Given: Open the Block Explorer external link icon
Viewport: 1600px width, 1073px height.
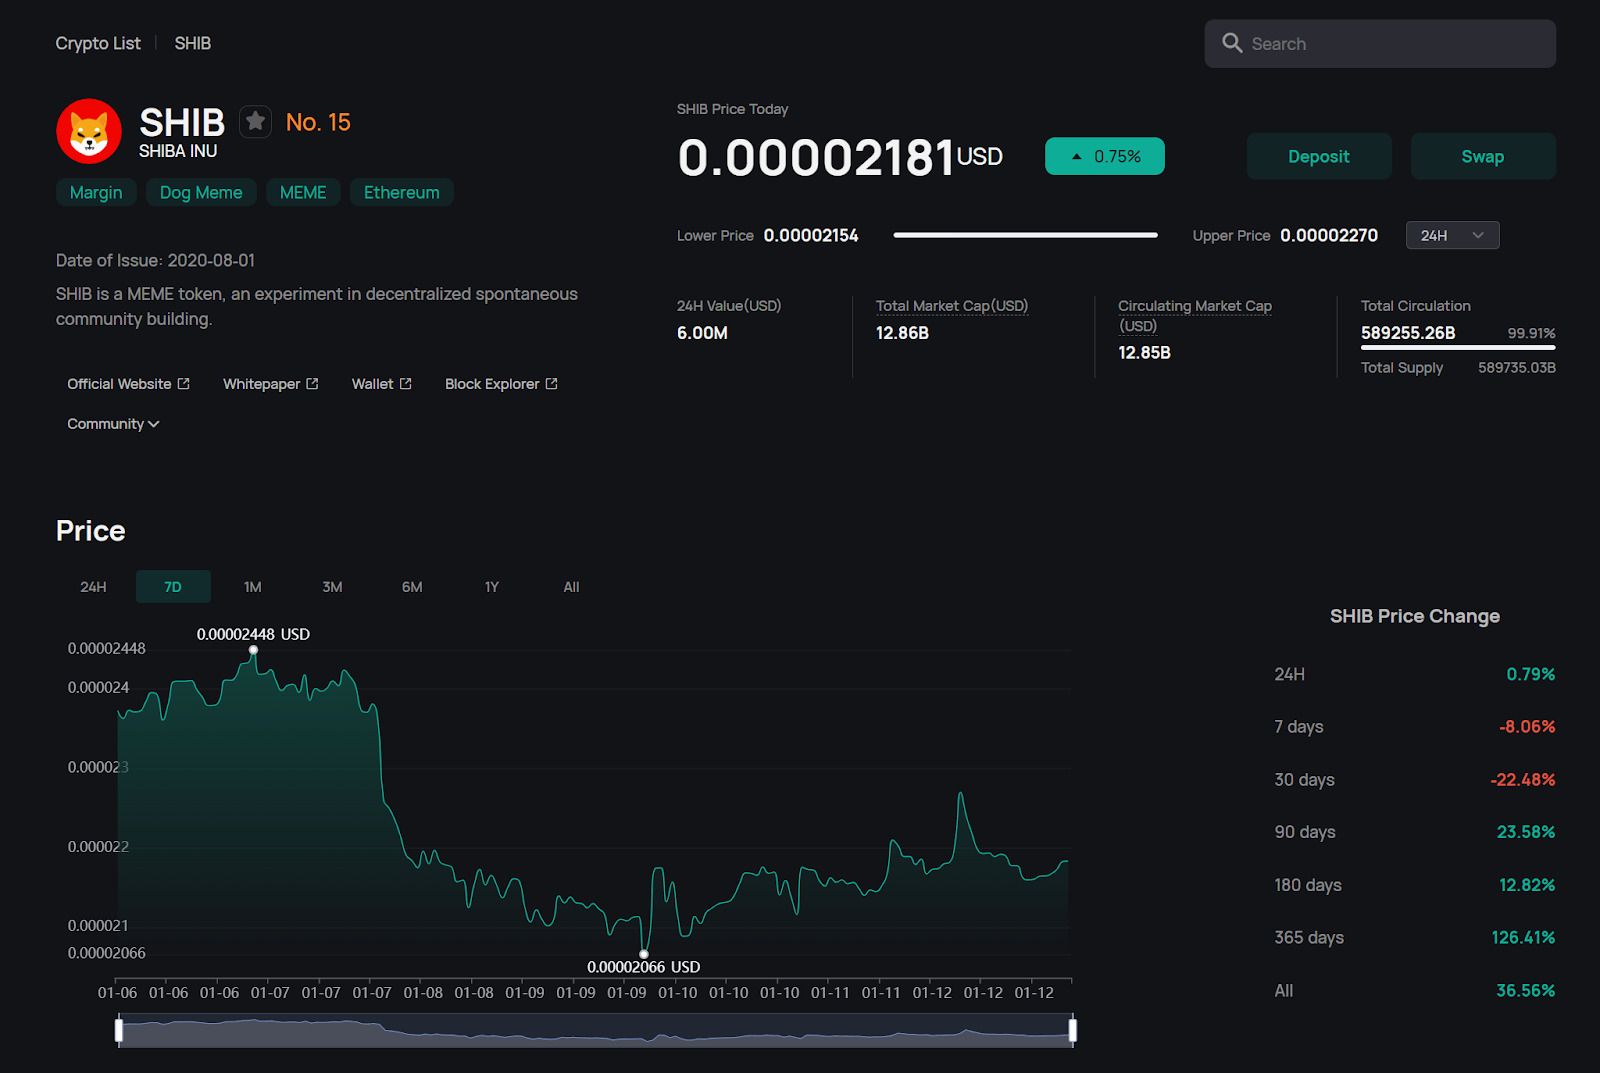Looking at the screenshot, I should [551, 384].
